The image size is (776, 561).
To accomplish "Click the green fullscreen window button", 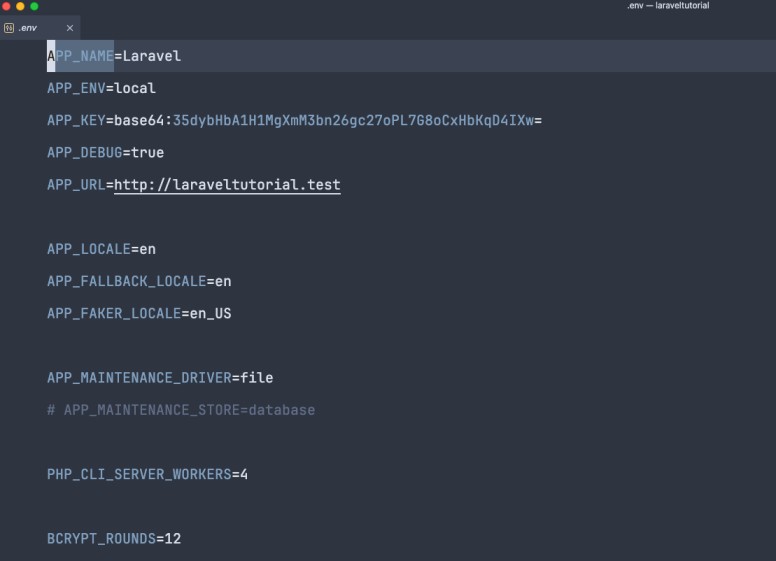I will [x=34, y=6].
